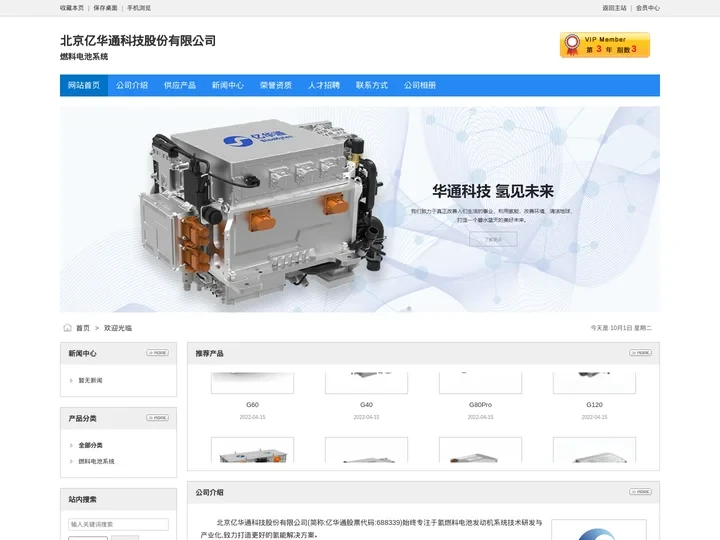Viewport: 720px width, 540px height.
Task: Click the 收藏本页 link in top bar
Action: (72, 8)
